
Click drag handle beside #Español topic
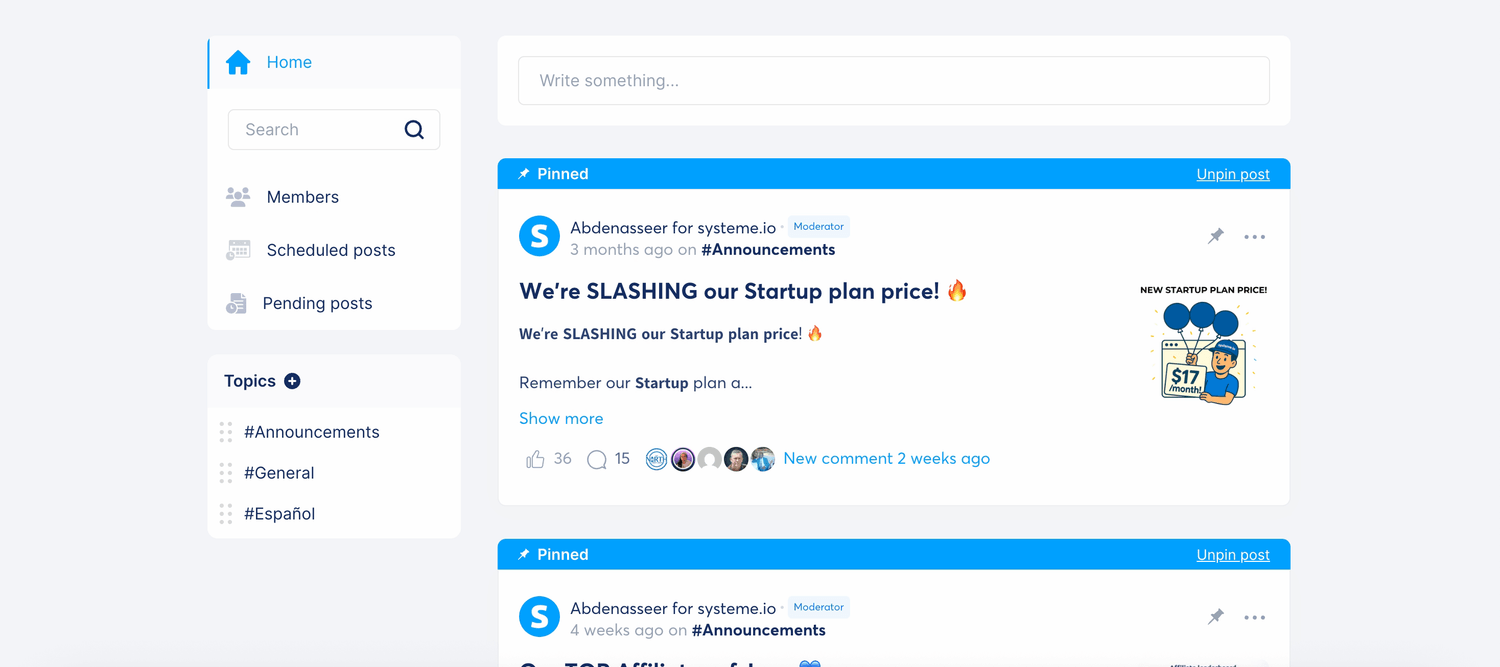coord(226,514)
